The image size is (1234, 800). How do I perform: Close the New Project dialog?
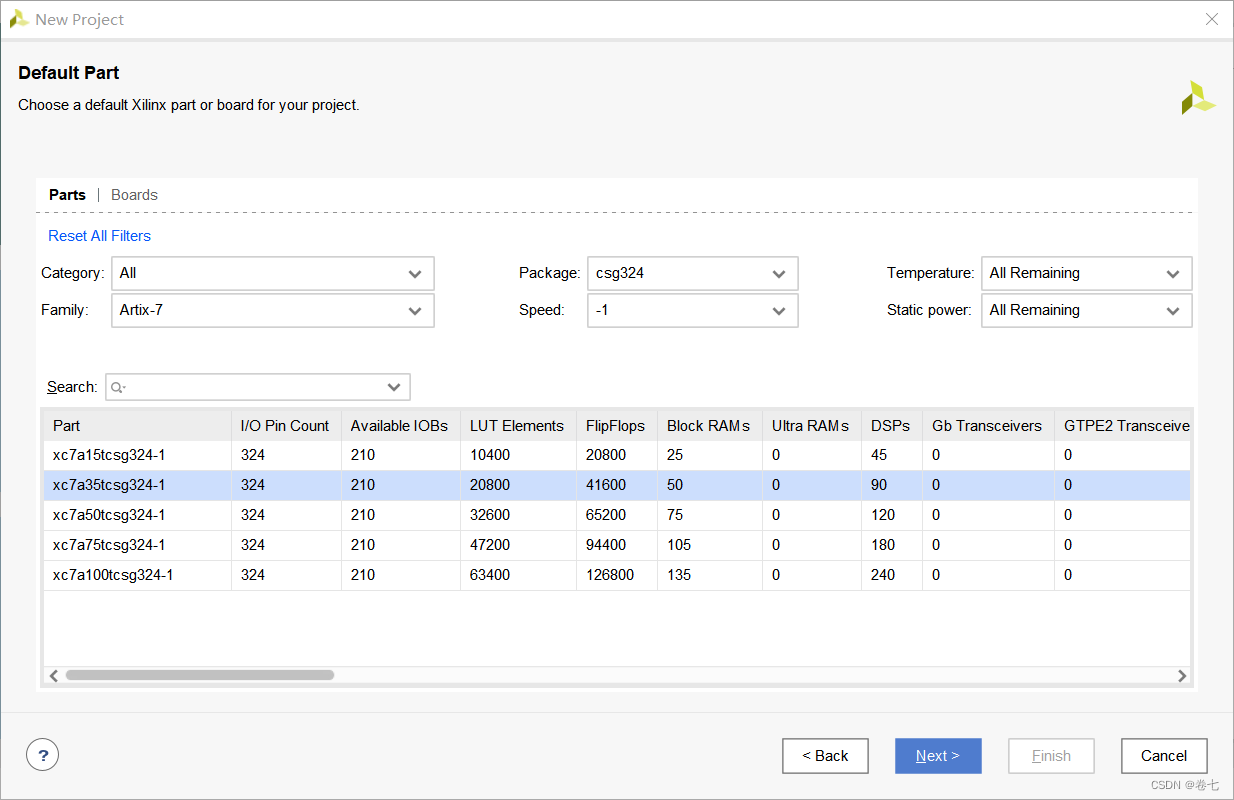1211,19
